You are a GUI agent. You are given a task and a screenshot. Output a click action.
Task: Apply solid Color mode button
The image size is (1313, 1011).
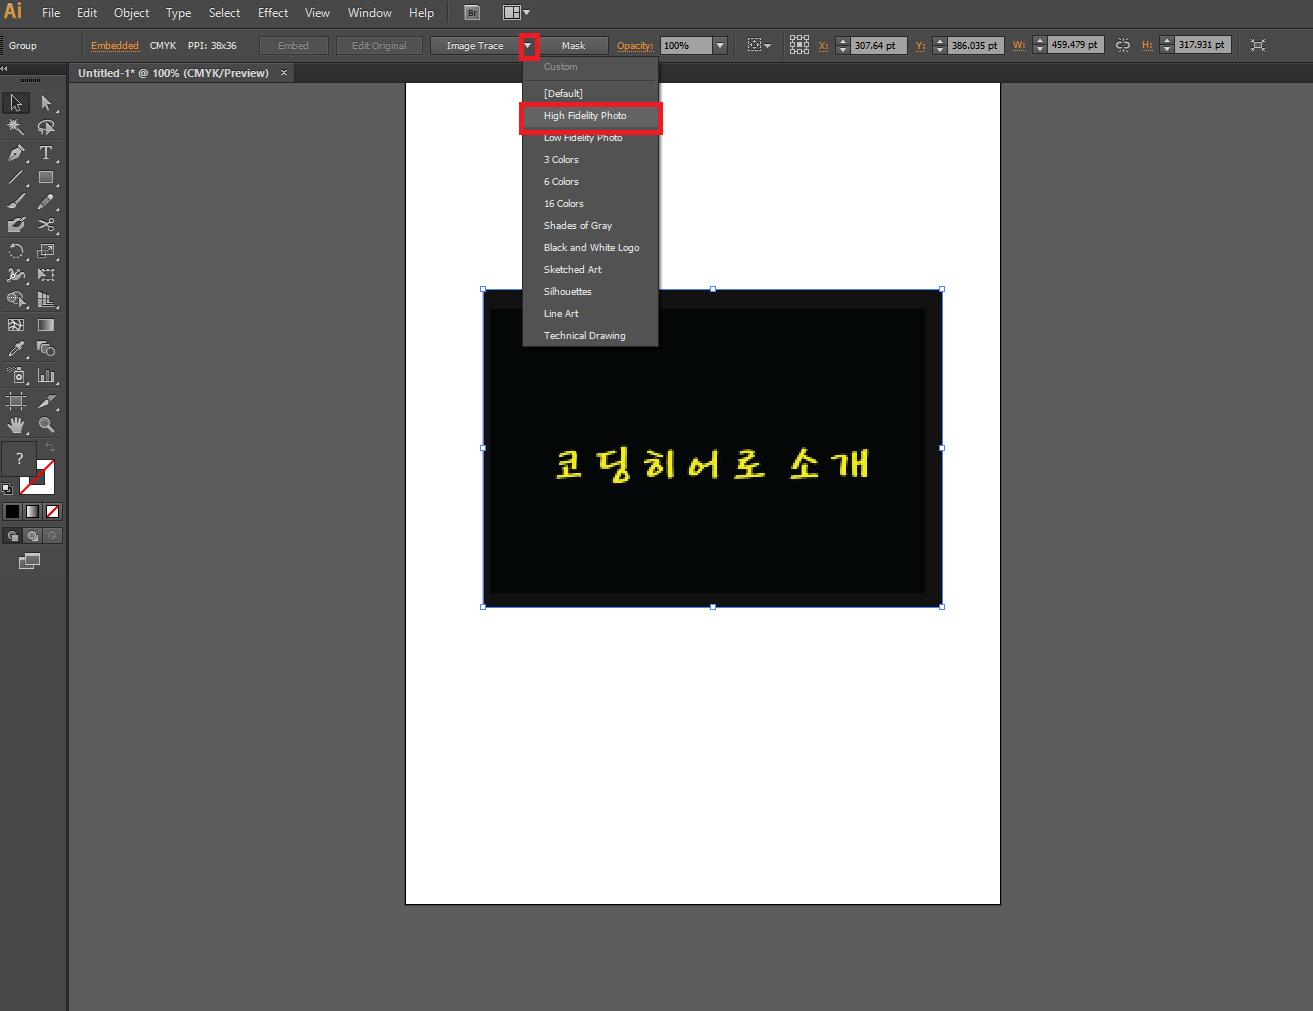[12, 511]
